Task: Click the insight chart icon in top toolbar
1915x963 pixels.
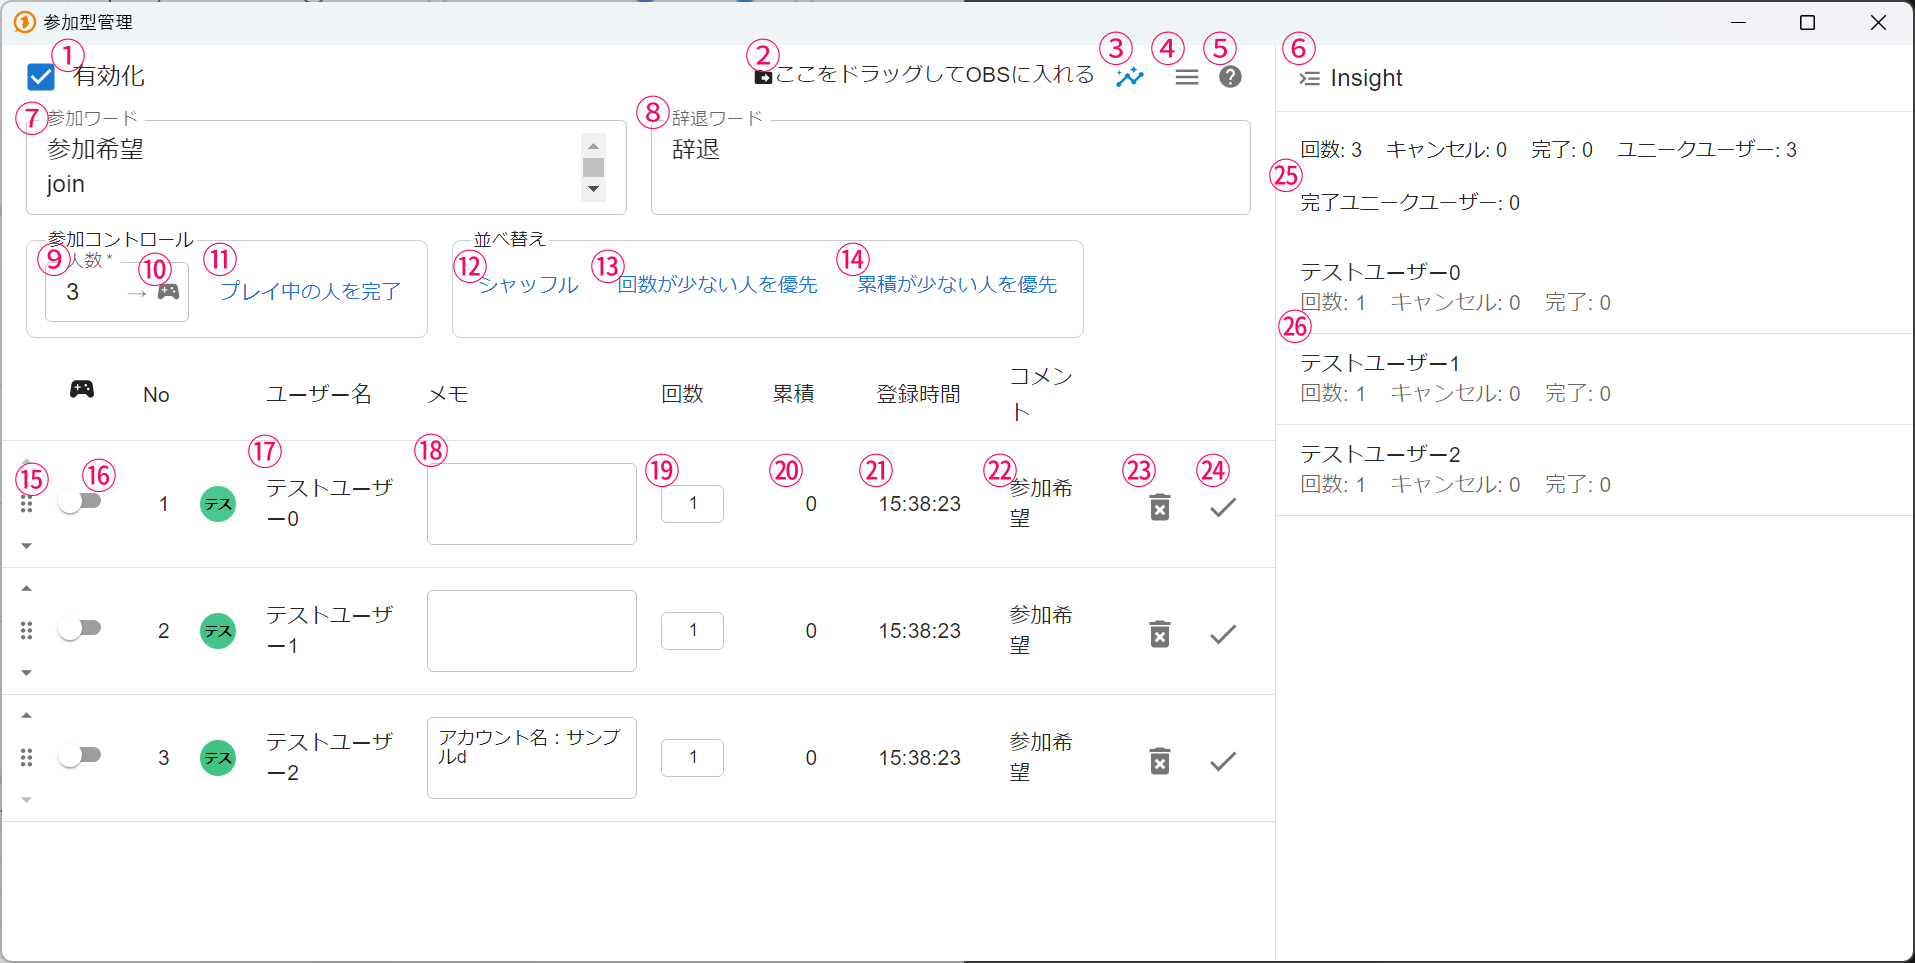Action: click(1130, 77)
